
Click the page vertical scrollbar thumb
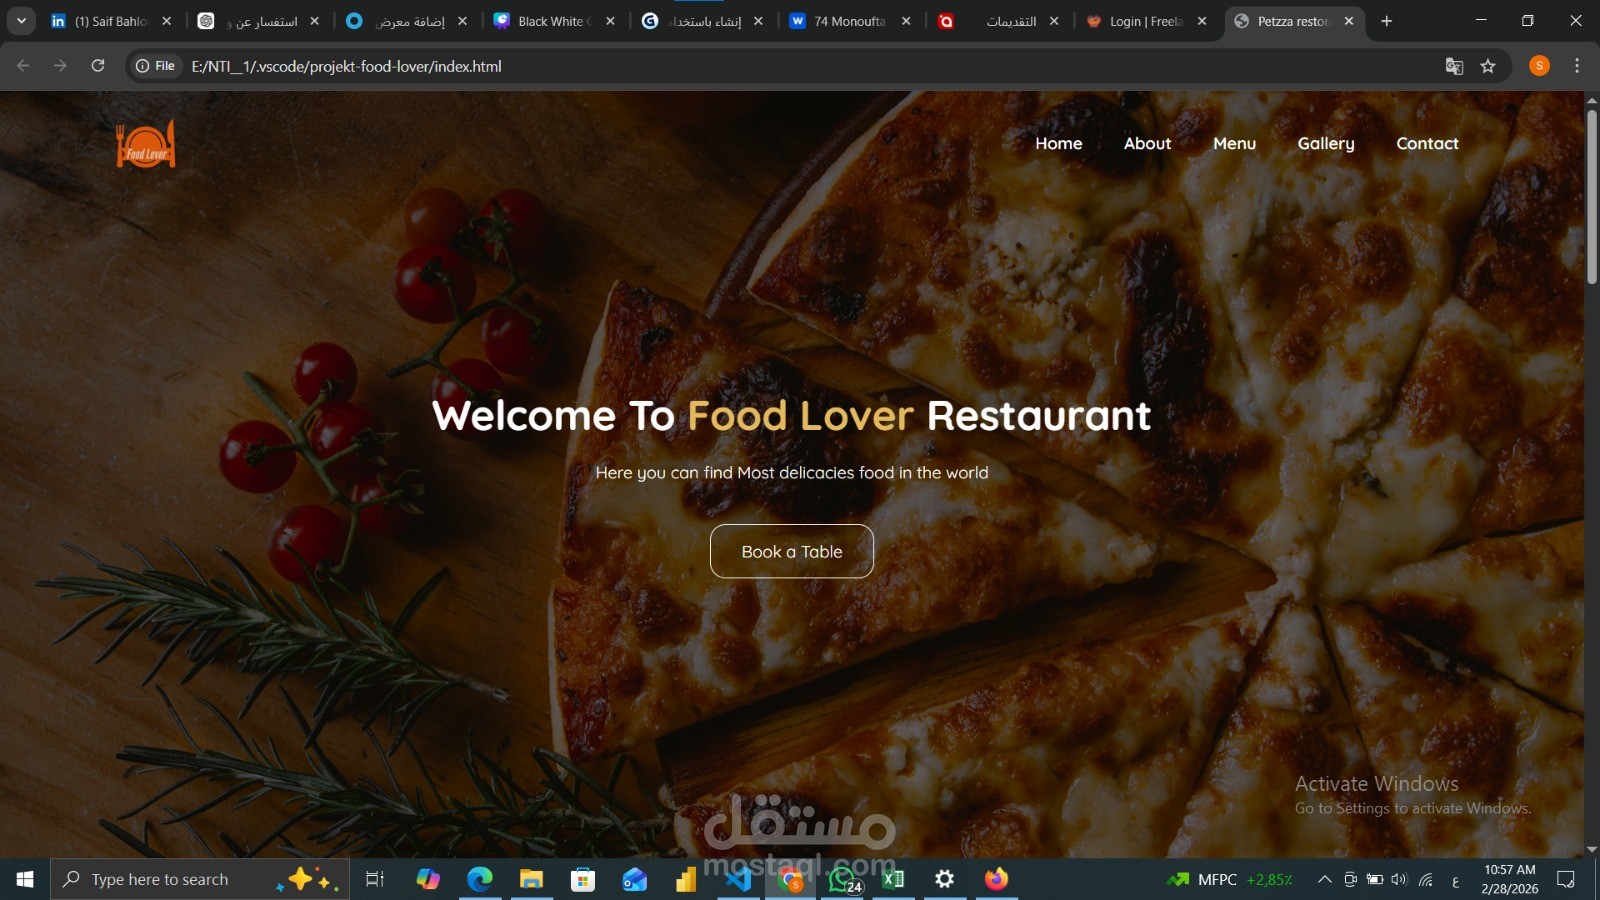pyautogui.click(x=1592, y=197)
